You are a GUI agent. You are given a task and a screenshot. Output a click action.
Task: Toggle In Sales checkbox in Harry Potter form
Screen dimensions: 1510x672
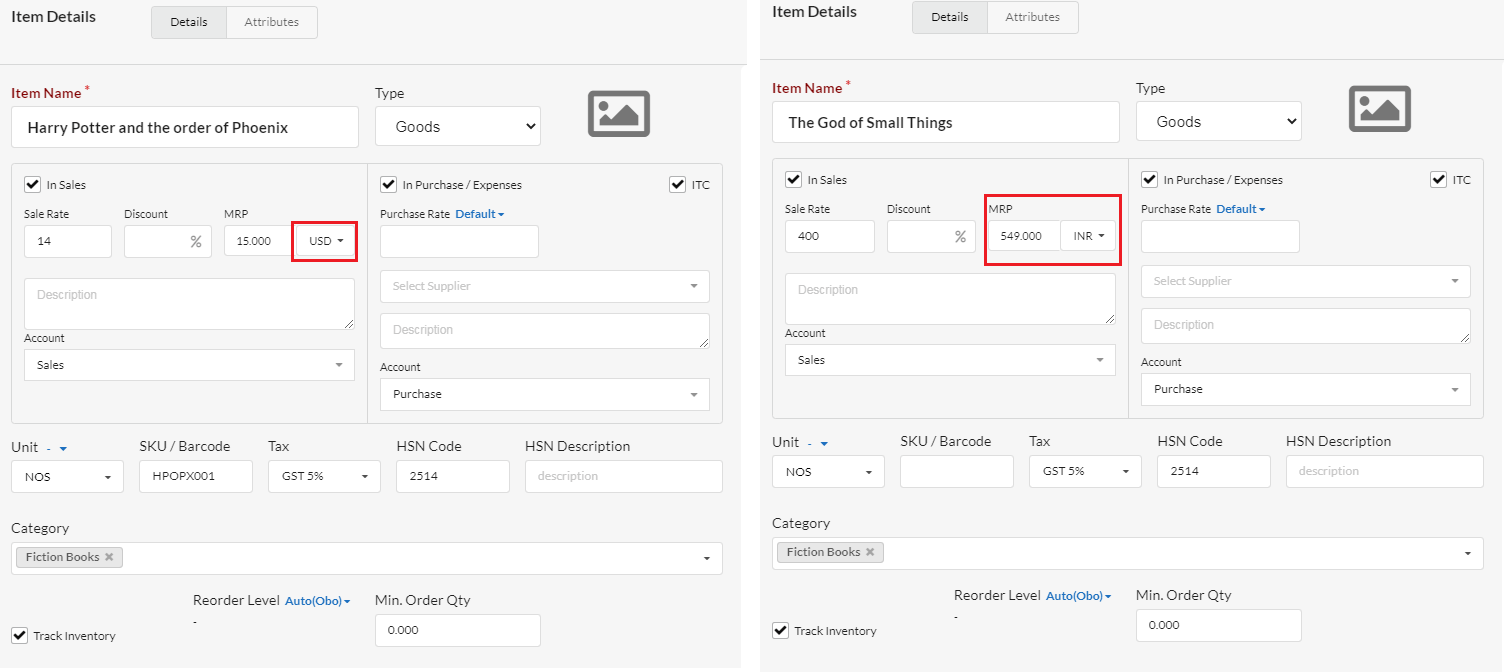click(32, 184)
